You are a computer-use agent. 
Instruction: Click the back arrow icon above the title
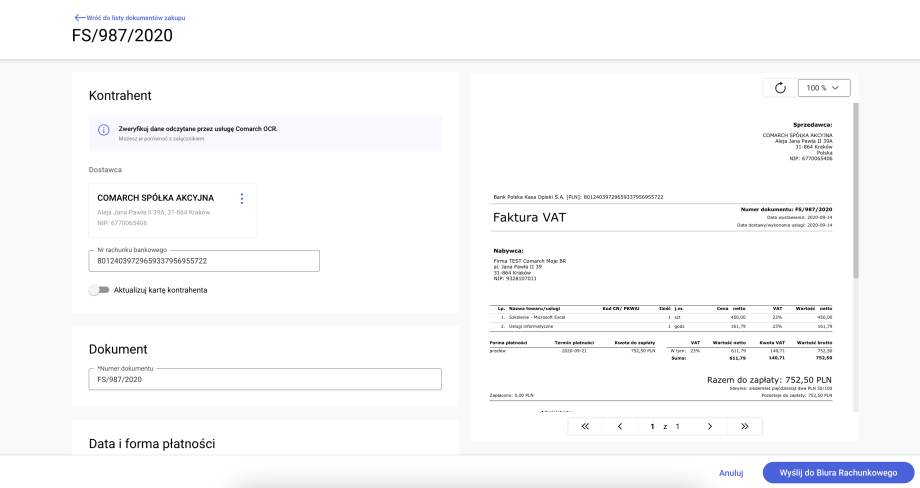pyautogui.click(x=79, y=18)
